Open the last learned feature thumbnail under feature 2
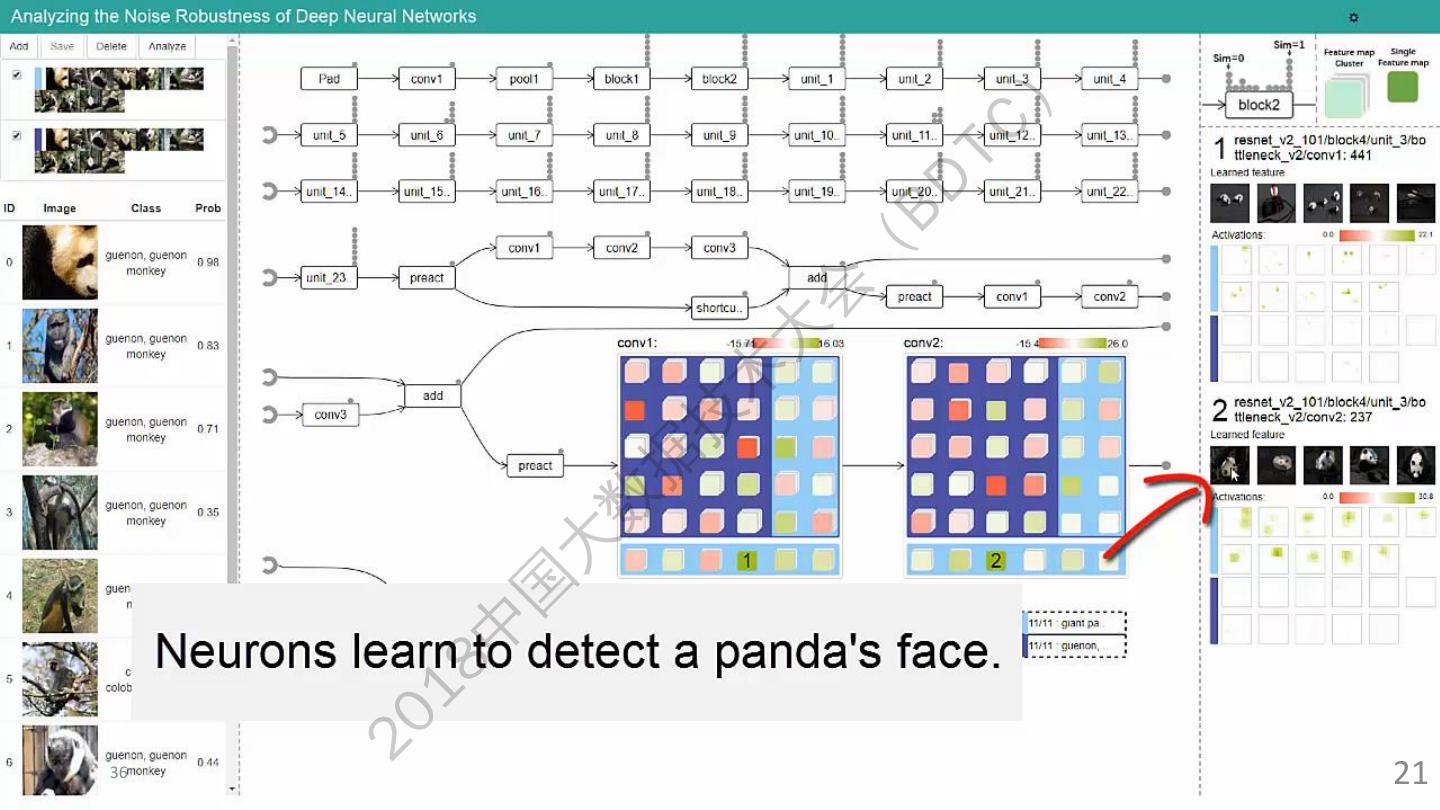The width and height of the screenshot is (1440, 810). pos(1416,466)
